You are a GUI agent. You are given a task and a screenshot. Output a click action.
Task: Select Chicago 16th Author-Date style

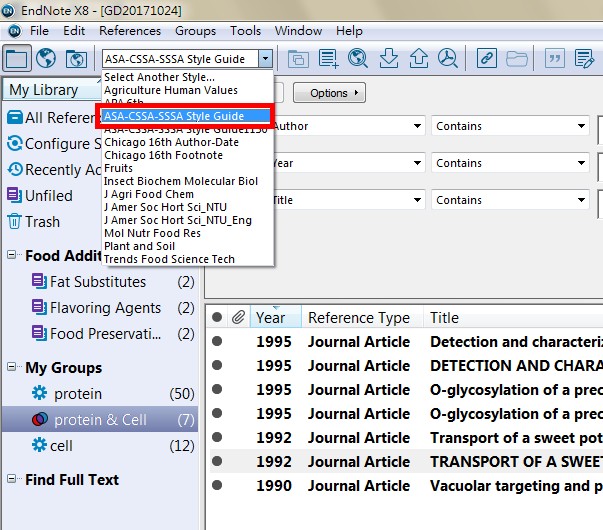[188, 142]
